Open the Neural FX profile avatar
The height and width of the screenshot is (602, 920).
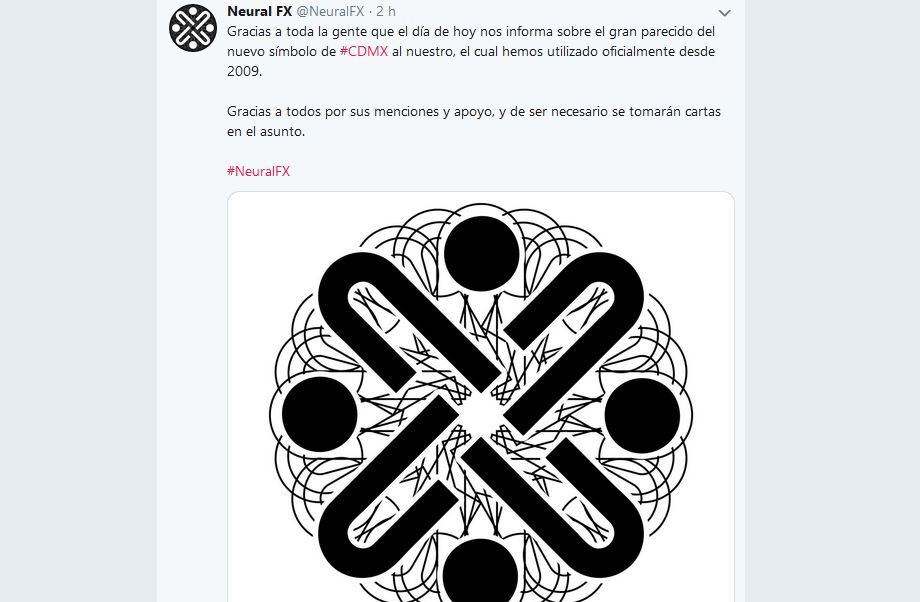[193, 28]
